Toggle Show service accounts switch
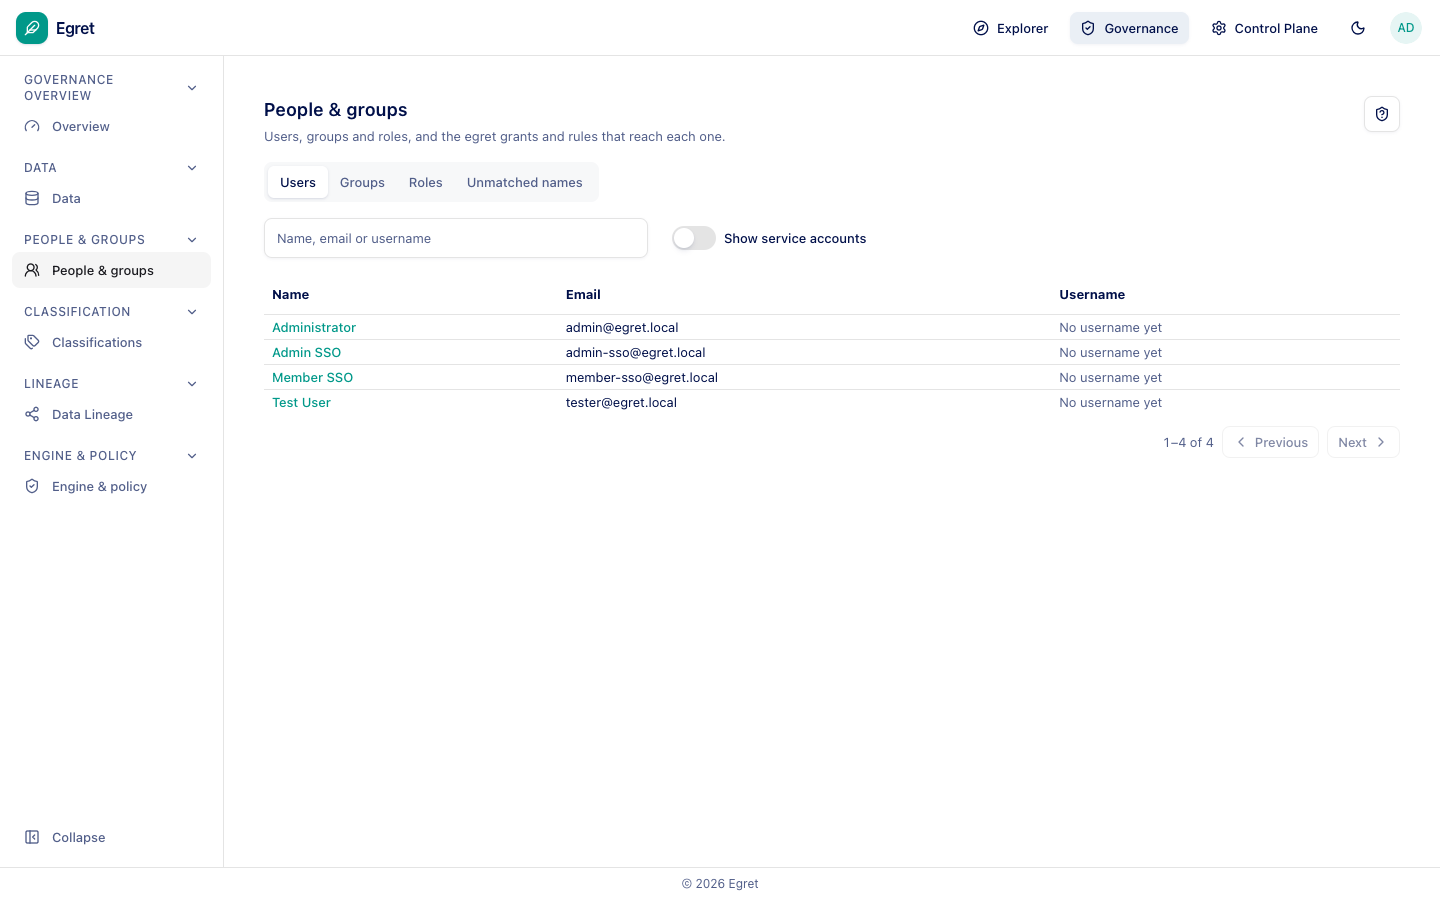The image size is (1440, 900). (x=694, y=238)
